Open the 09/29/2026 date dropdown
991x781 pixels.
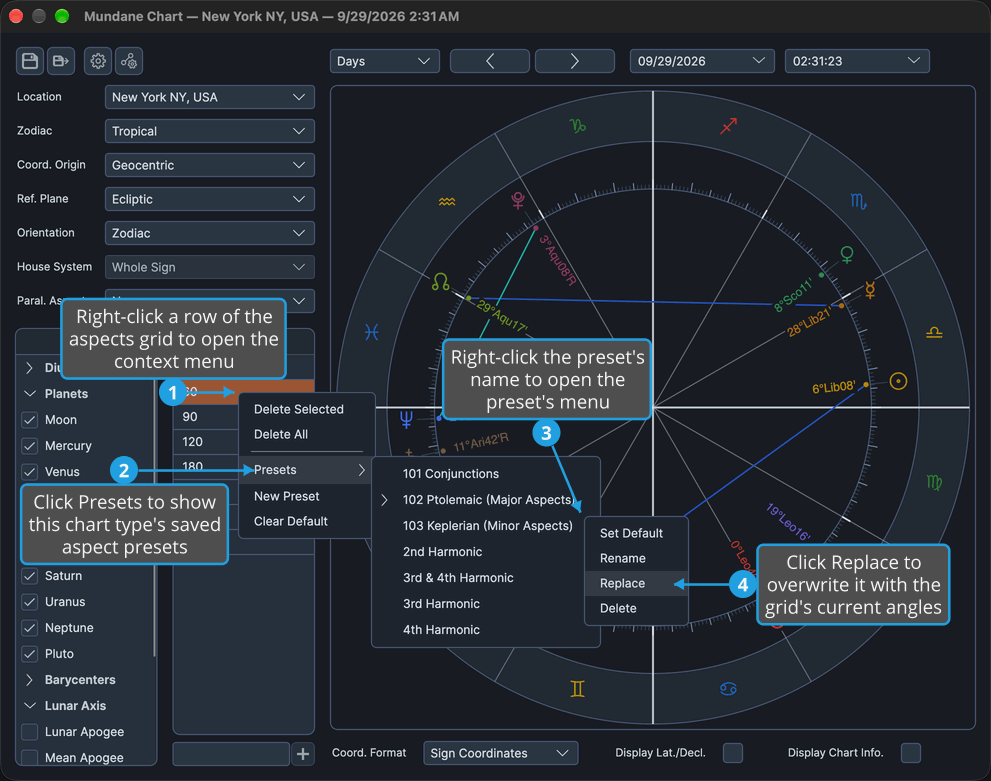pos(702,61)
